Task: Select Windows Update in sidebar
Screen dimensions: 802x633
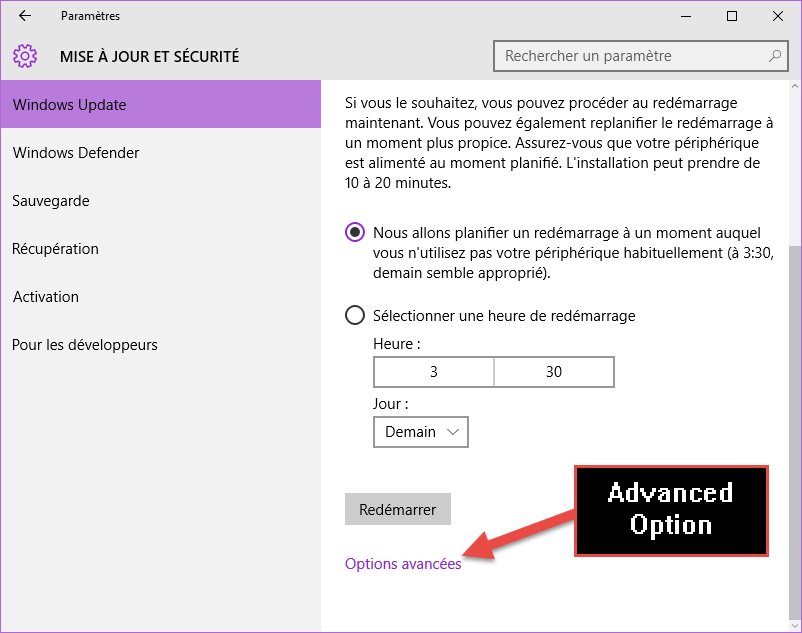Action: (x=161, y=104)
